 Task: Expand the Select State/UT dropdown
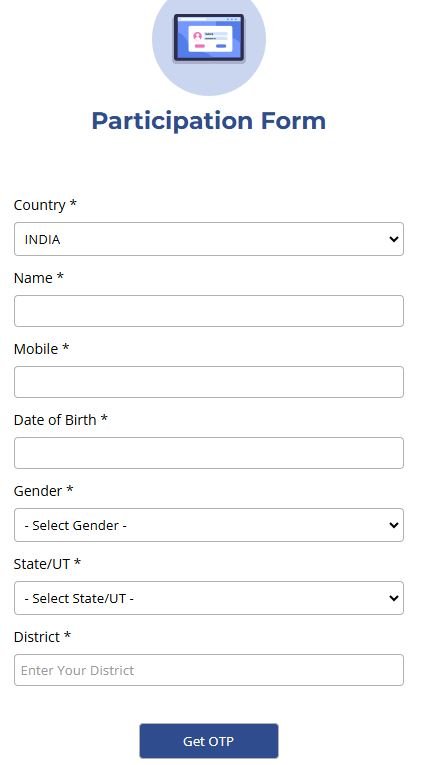click(x=209, y=598)
